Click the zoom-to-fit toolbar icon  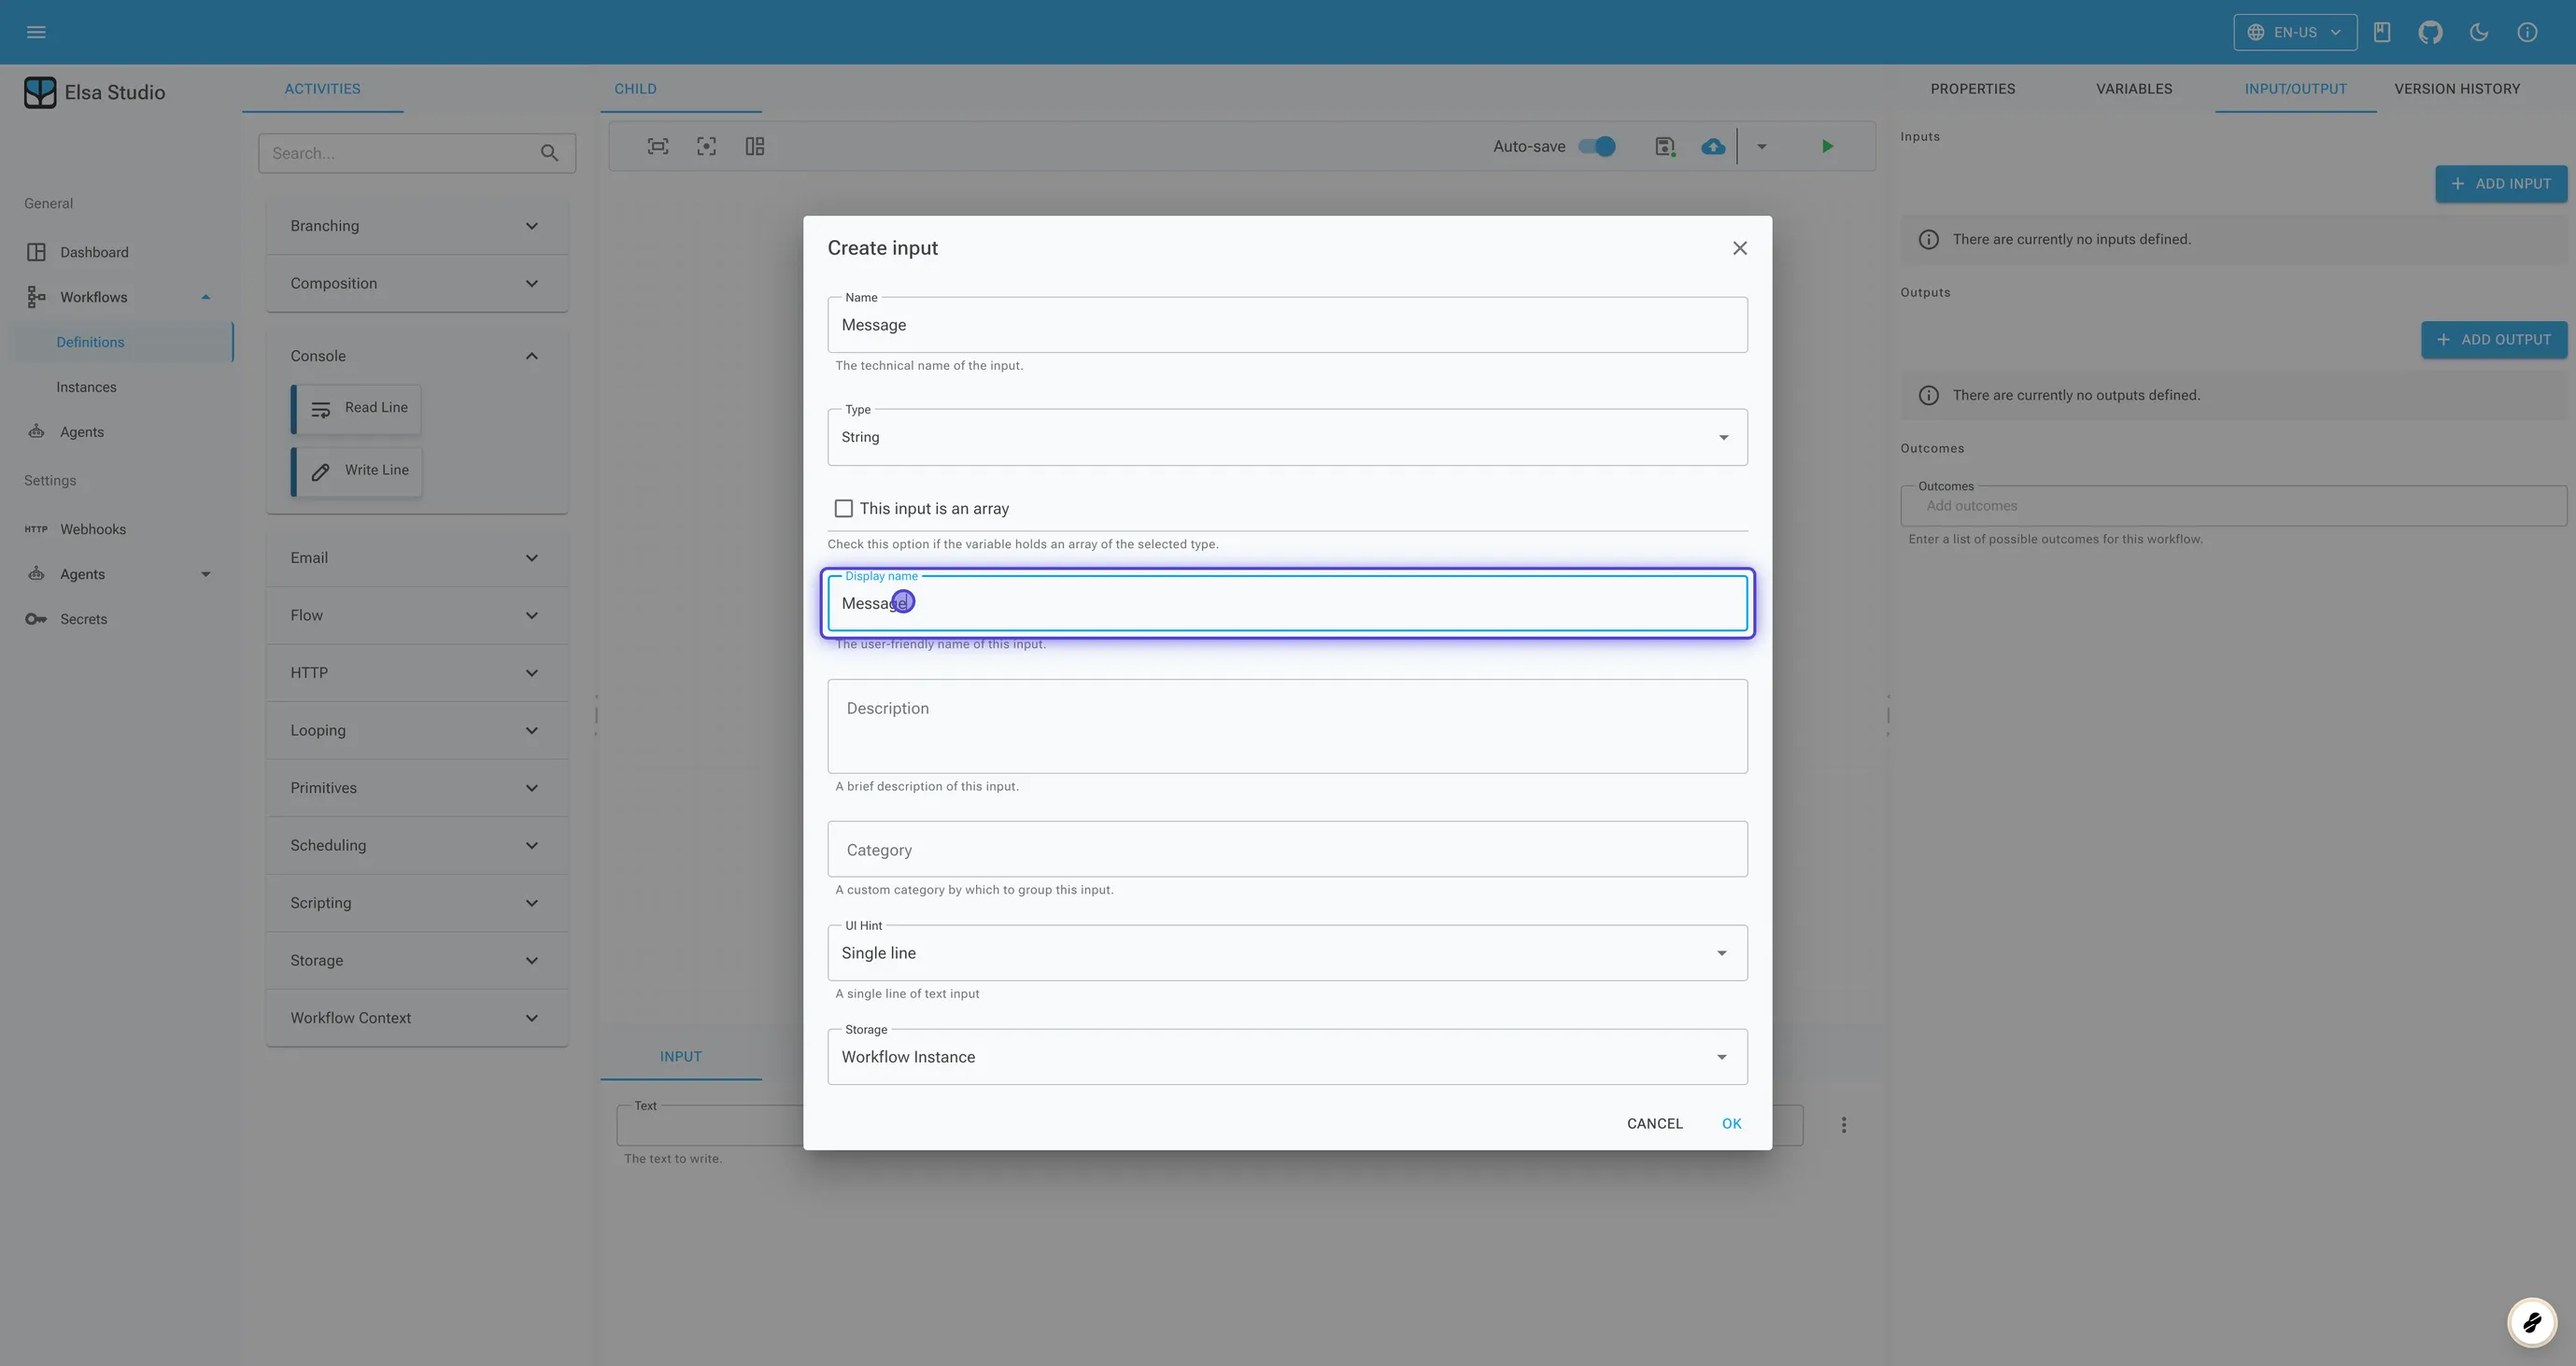coord(658,146)
